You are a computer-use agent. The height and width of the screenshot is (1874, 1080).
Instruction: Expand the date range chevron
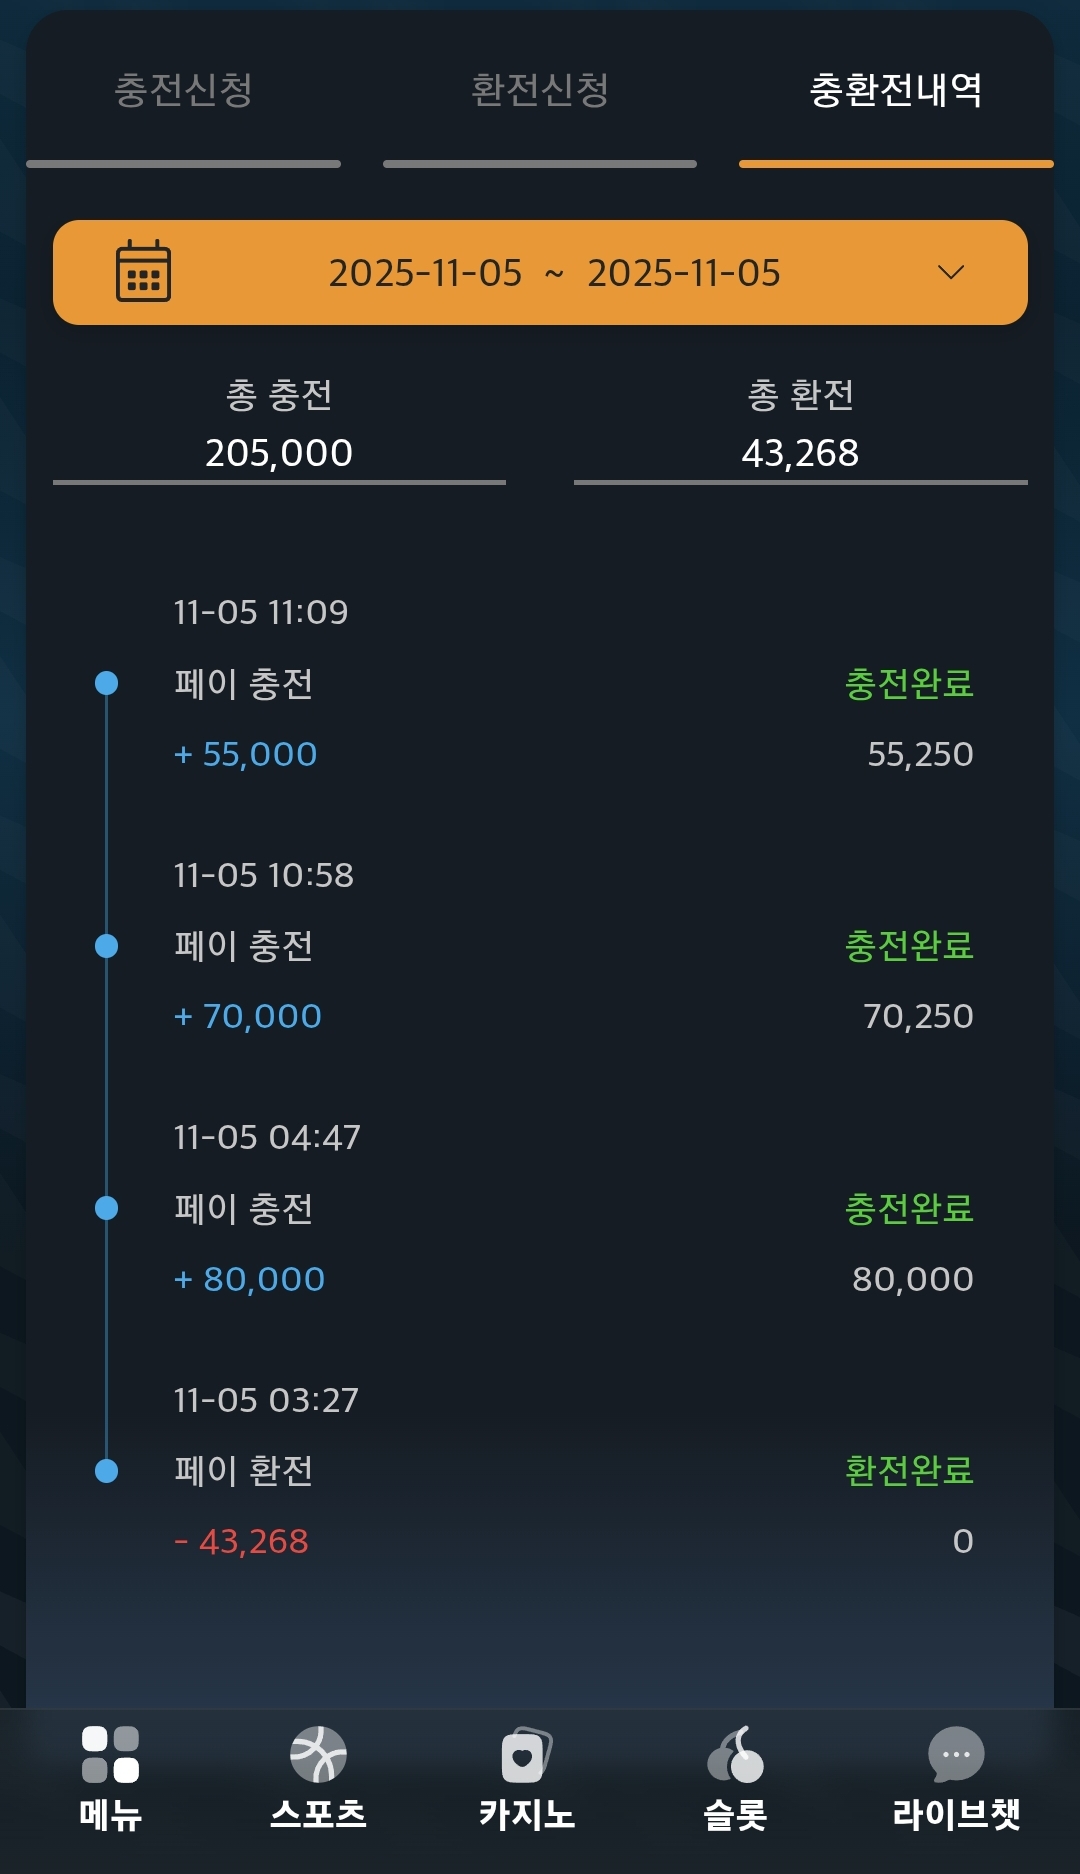point(951,272)
